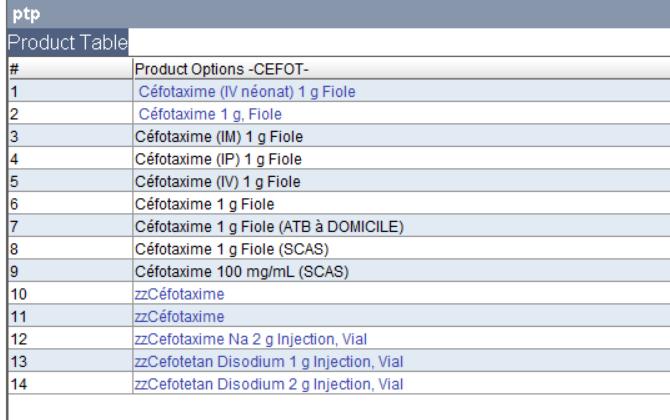The width and height of the screenshot is (670, 420).
Task: Select Céfotaxime (IP) 1 g Fiole option
Action: pyautogui.click(x=217, y=159)
